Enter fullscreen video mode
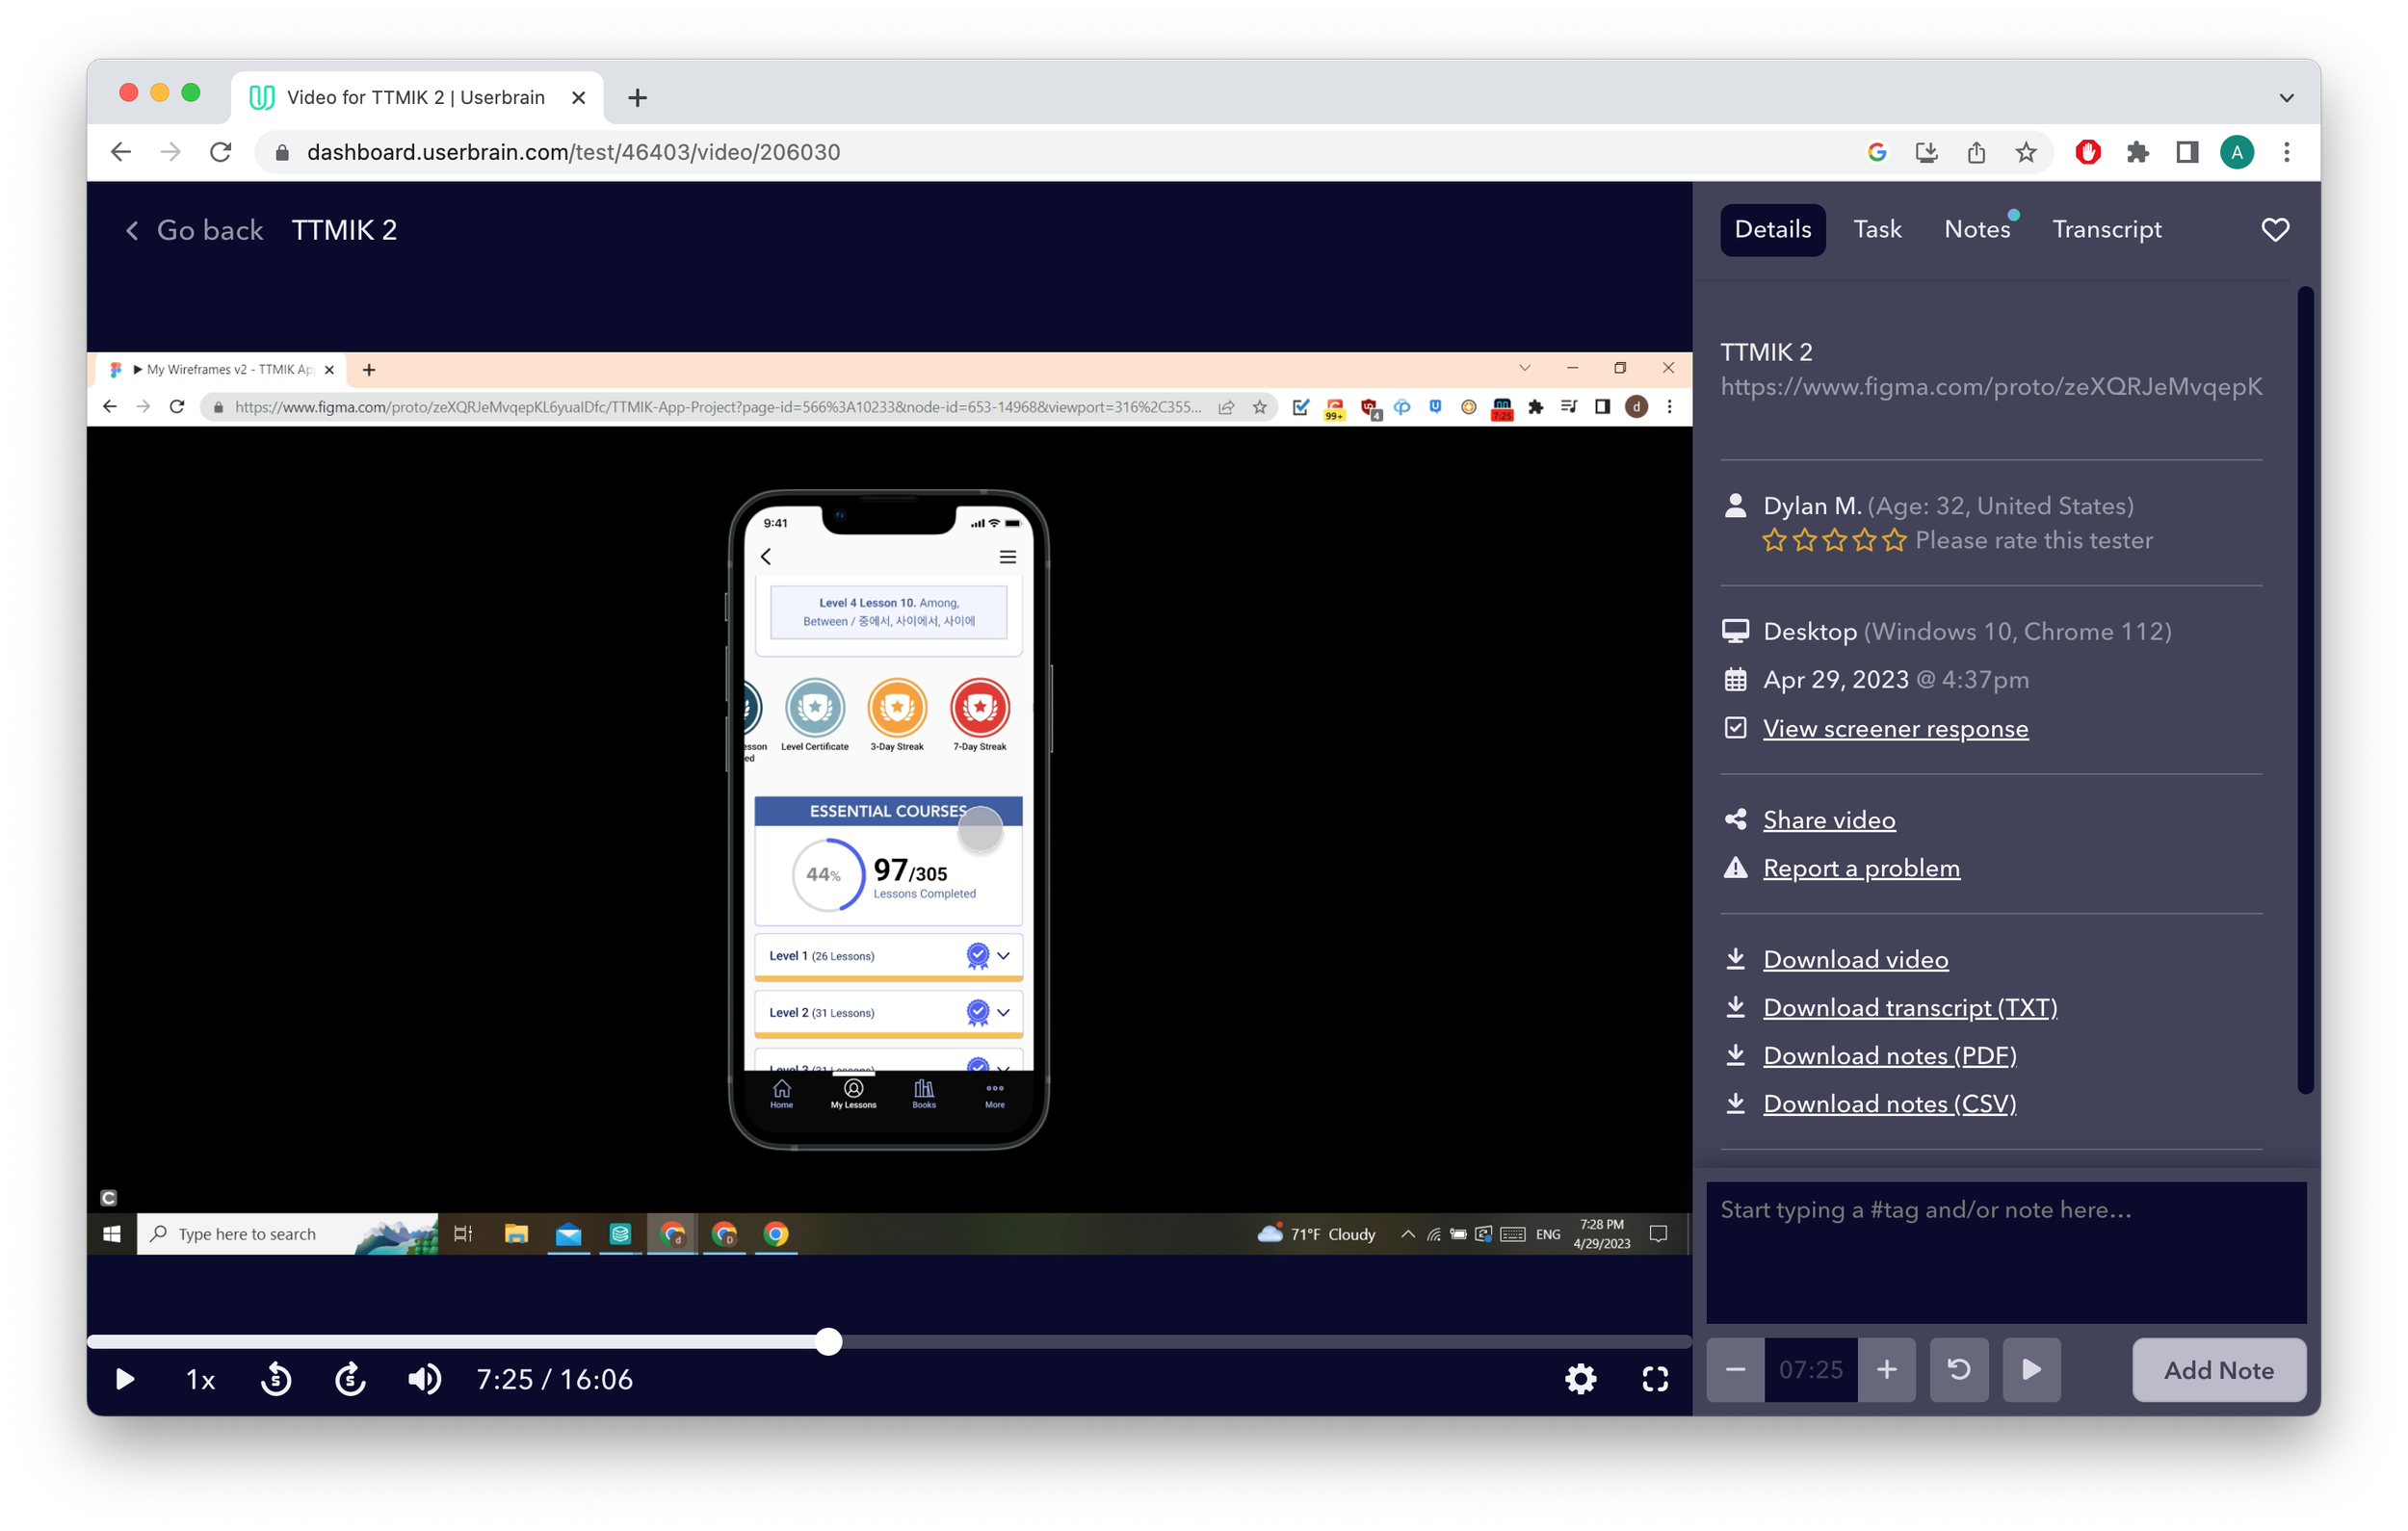 pos(1655,1379)
